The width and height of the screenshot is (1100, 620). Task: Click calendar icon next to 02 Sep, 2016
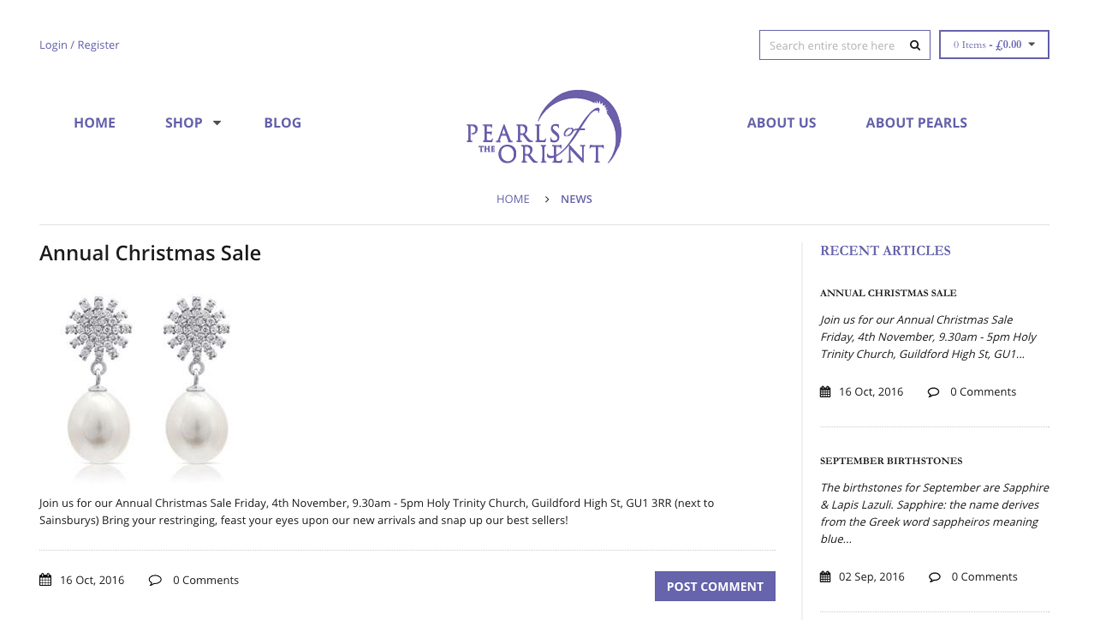825,577
